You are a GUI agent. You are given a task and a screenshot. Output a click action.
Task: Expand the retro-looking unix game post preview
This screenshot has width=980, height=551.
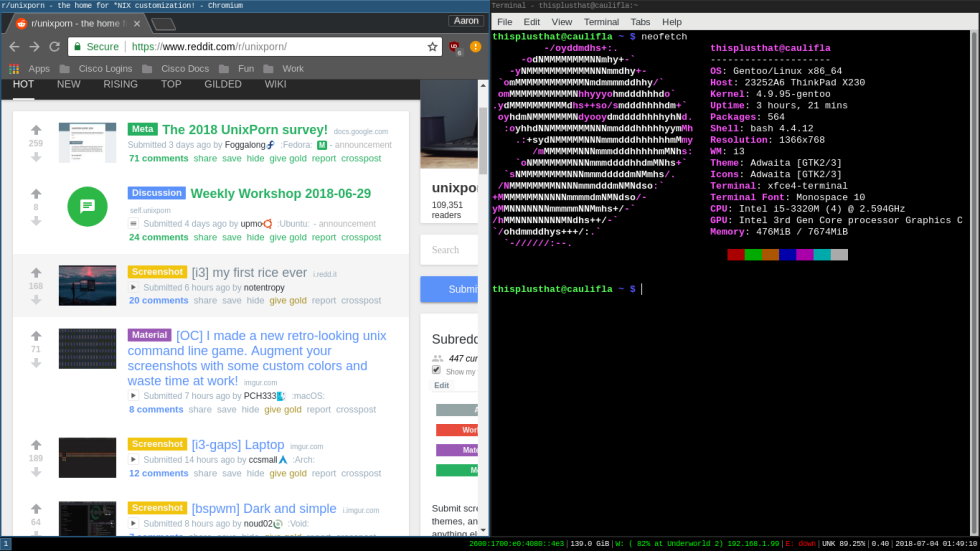point(133,395)
